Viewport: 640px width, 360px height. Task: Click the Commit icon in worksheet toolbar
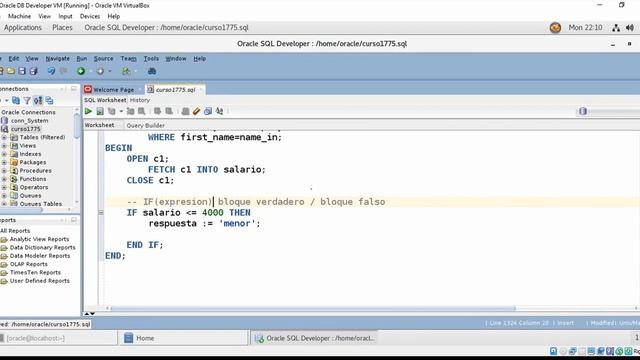click(157, 111)
